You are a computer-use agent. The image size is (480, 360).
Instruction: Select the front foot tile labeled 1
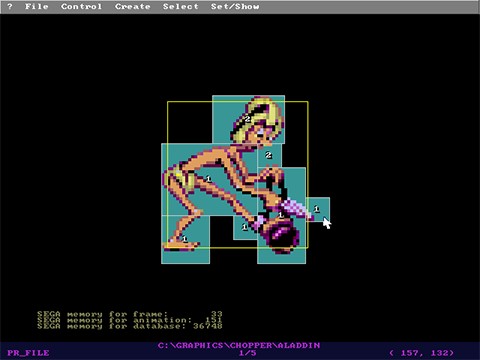click(x=185, y=239)
